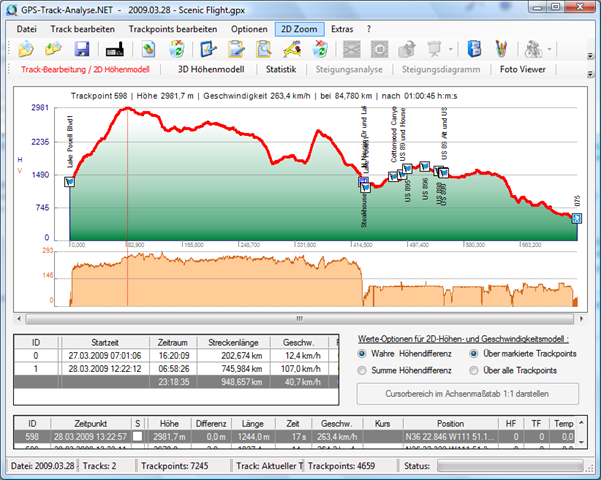This screenshot has width=601, height=480.
Task: Tick the S column checkbox for trackpoint 598
Action: coord(138,437)
